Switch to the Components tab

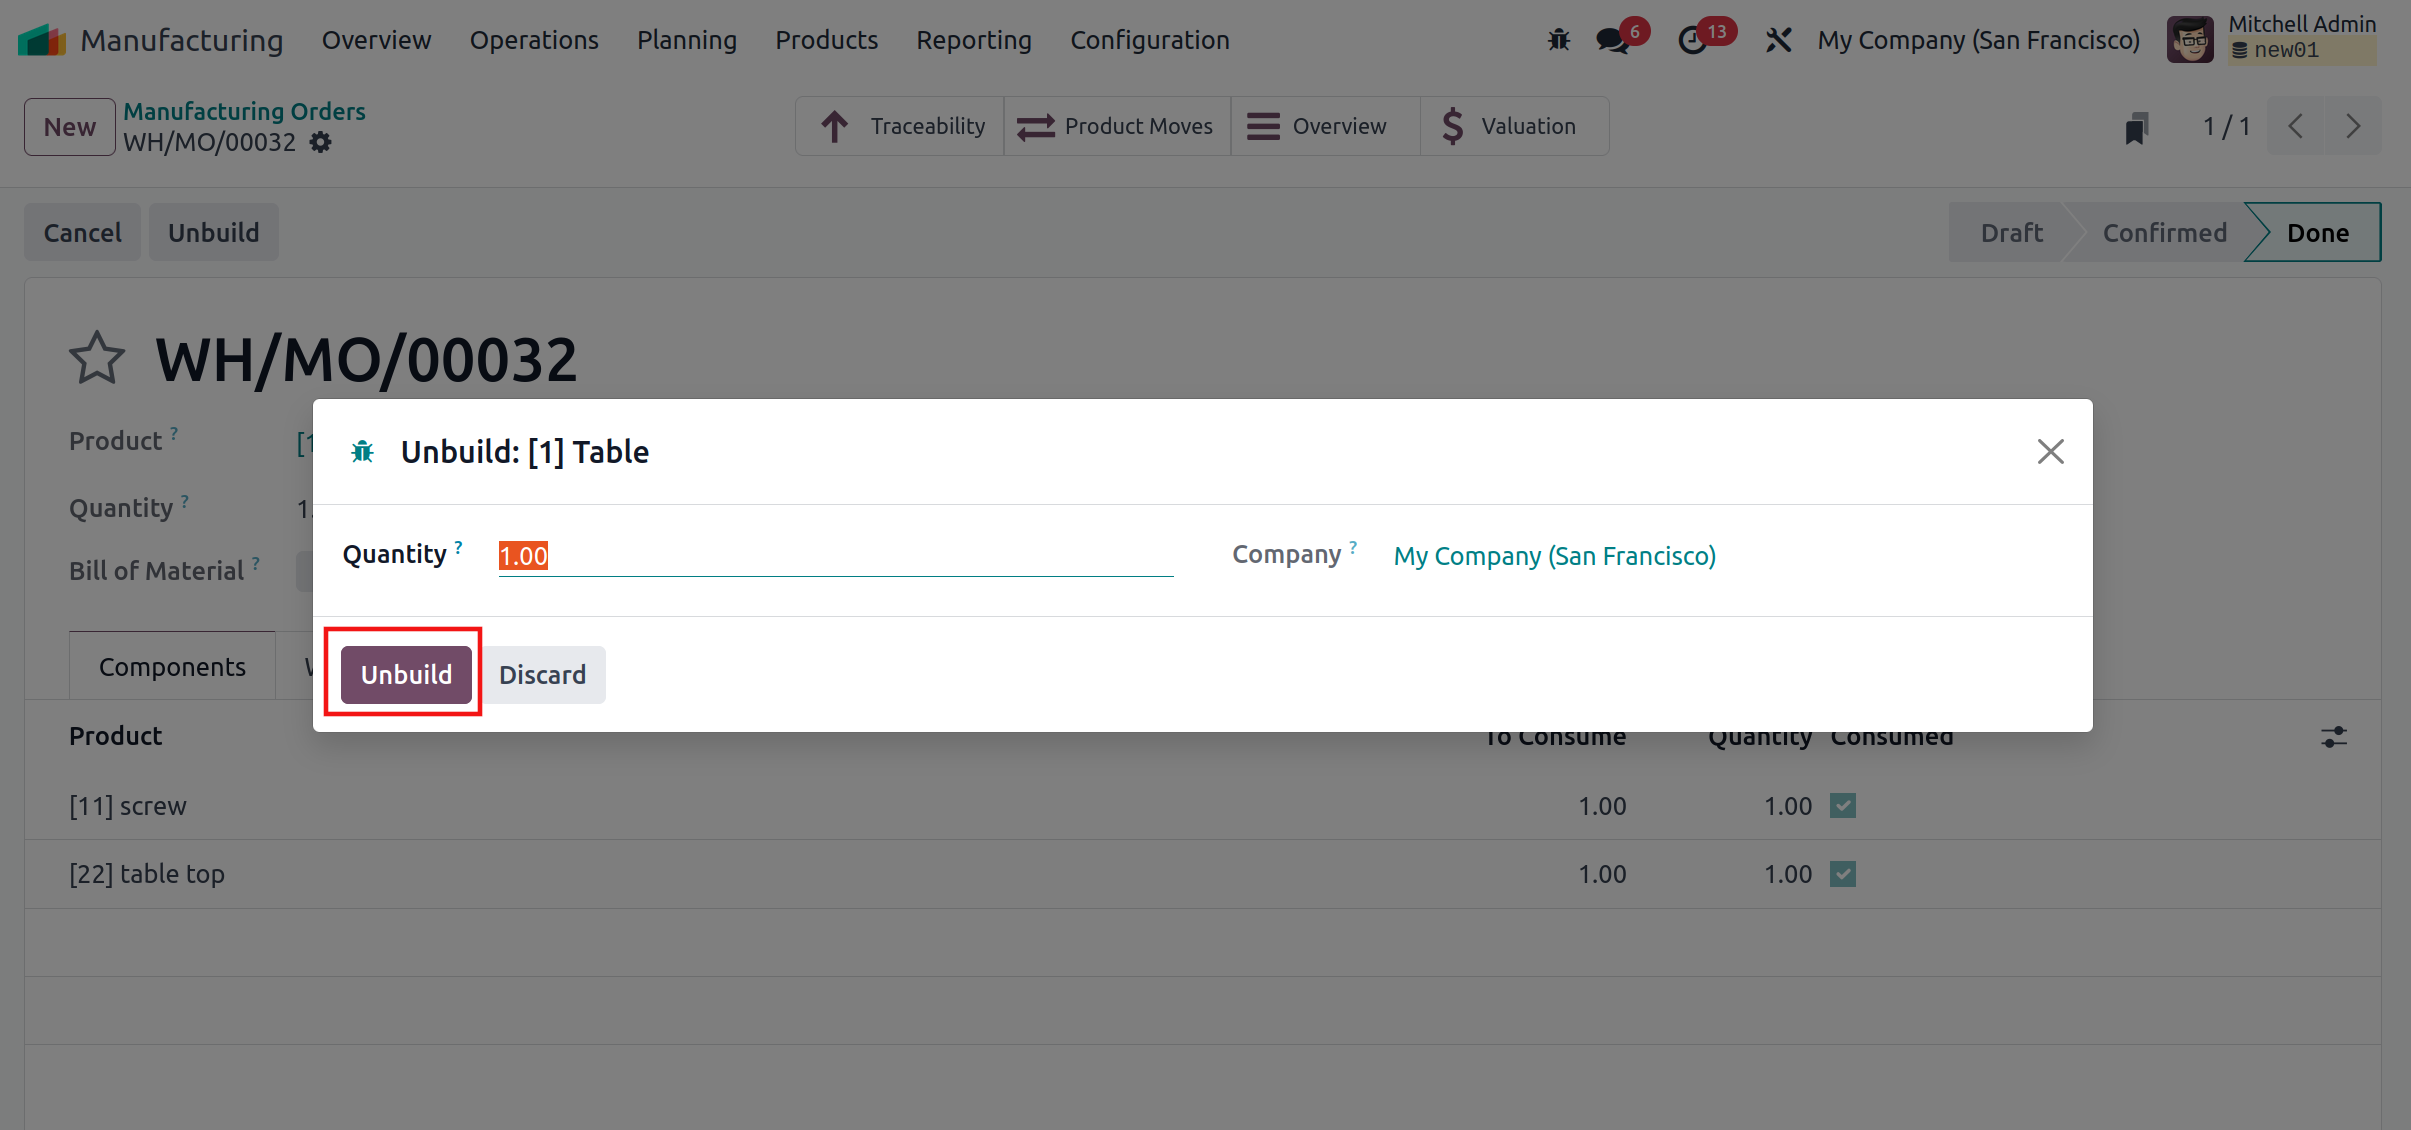point(172,667)
